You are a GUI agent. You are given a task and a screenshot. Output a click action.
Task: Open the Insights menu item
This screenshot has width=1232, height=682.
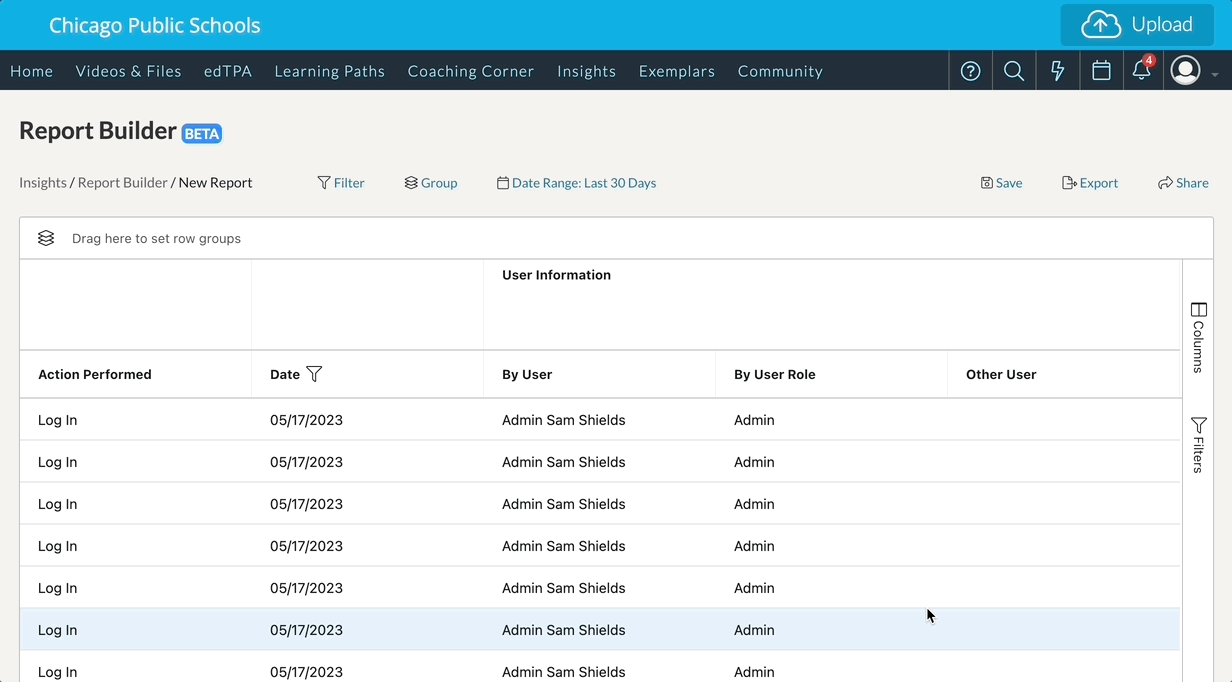pyautogui.click(x=586, y=71)
